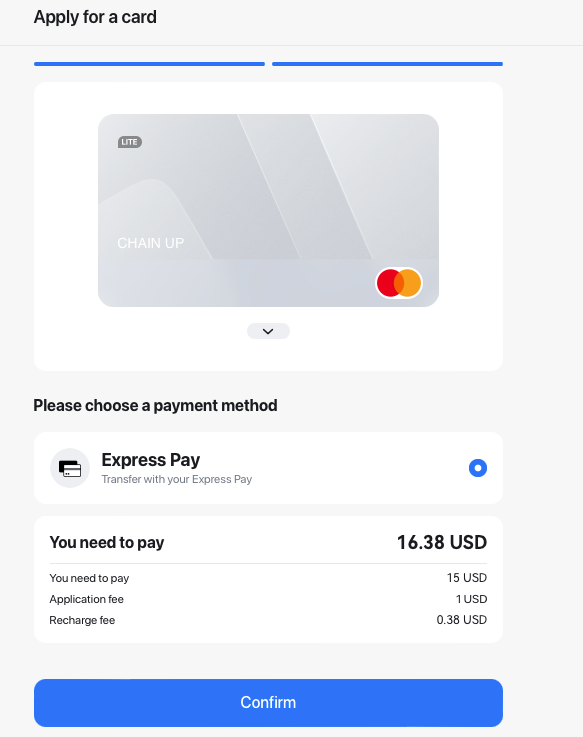Click the first progress step bar
The width and height of the screenshot is (583, 737).
(150, 64)
